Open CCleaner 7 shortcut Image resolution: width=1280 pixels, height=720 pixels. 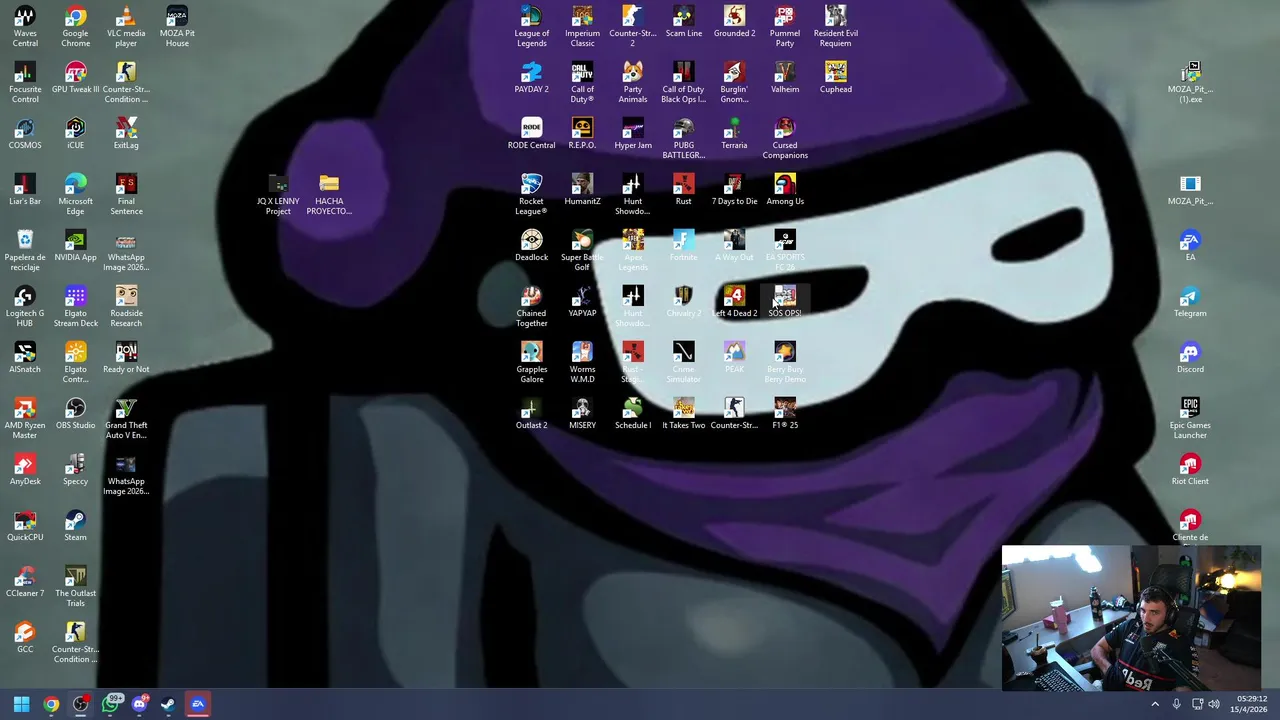coord(25,581)
